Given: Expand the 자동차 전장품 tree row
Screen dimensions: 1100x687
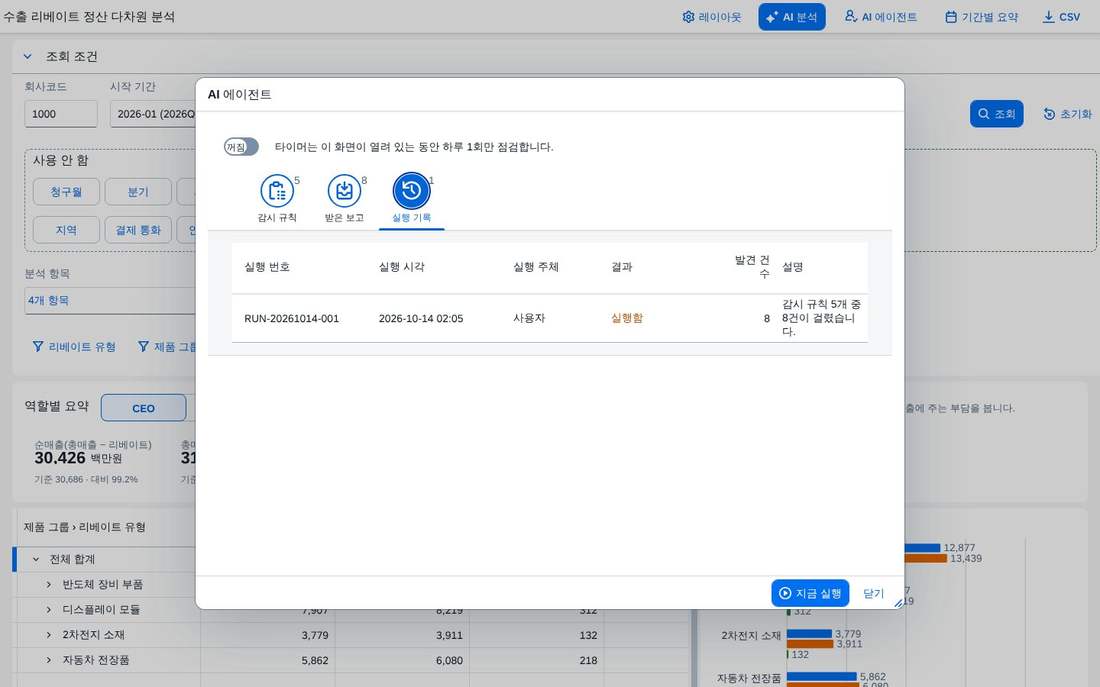Looking at the screenshot, I should click(x=48, y=660).
